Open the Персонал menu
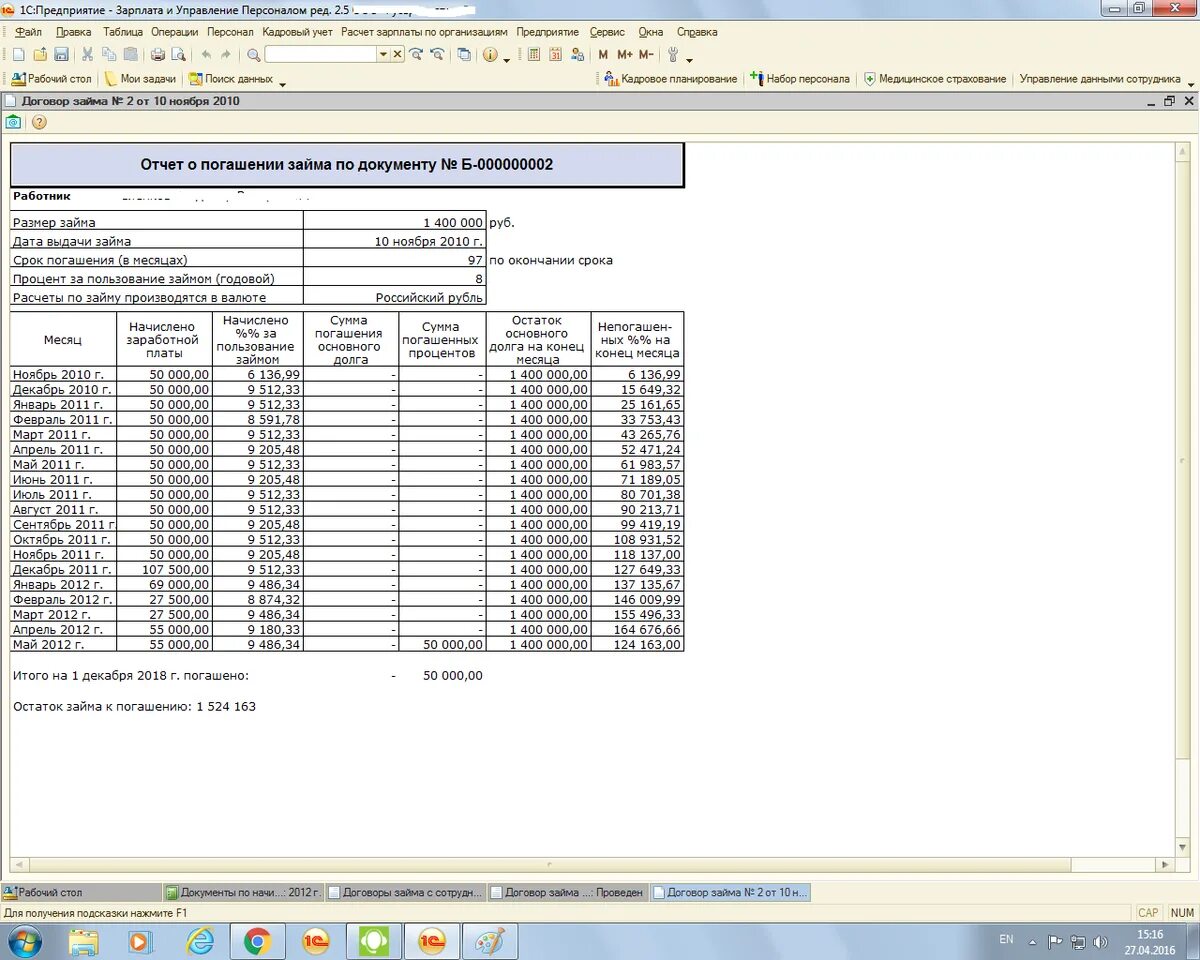Screen dimensions: 1200x960 (230, 32)
